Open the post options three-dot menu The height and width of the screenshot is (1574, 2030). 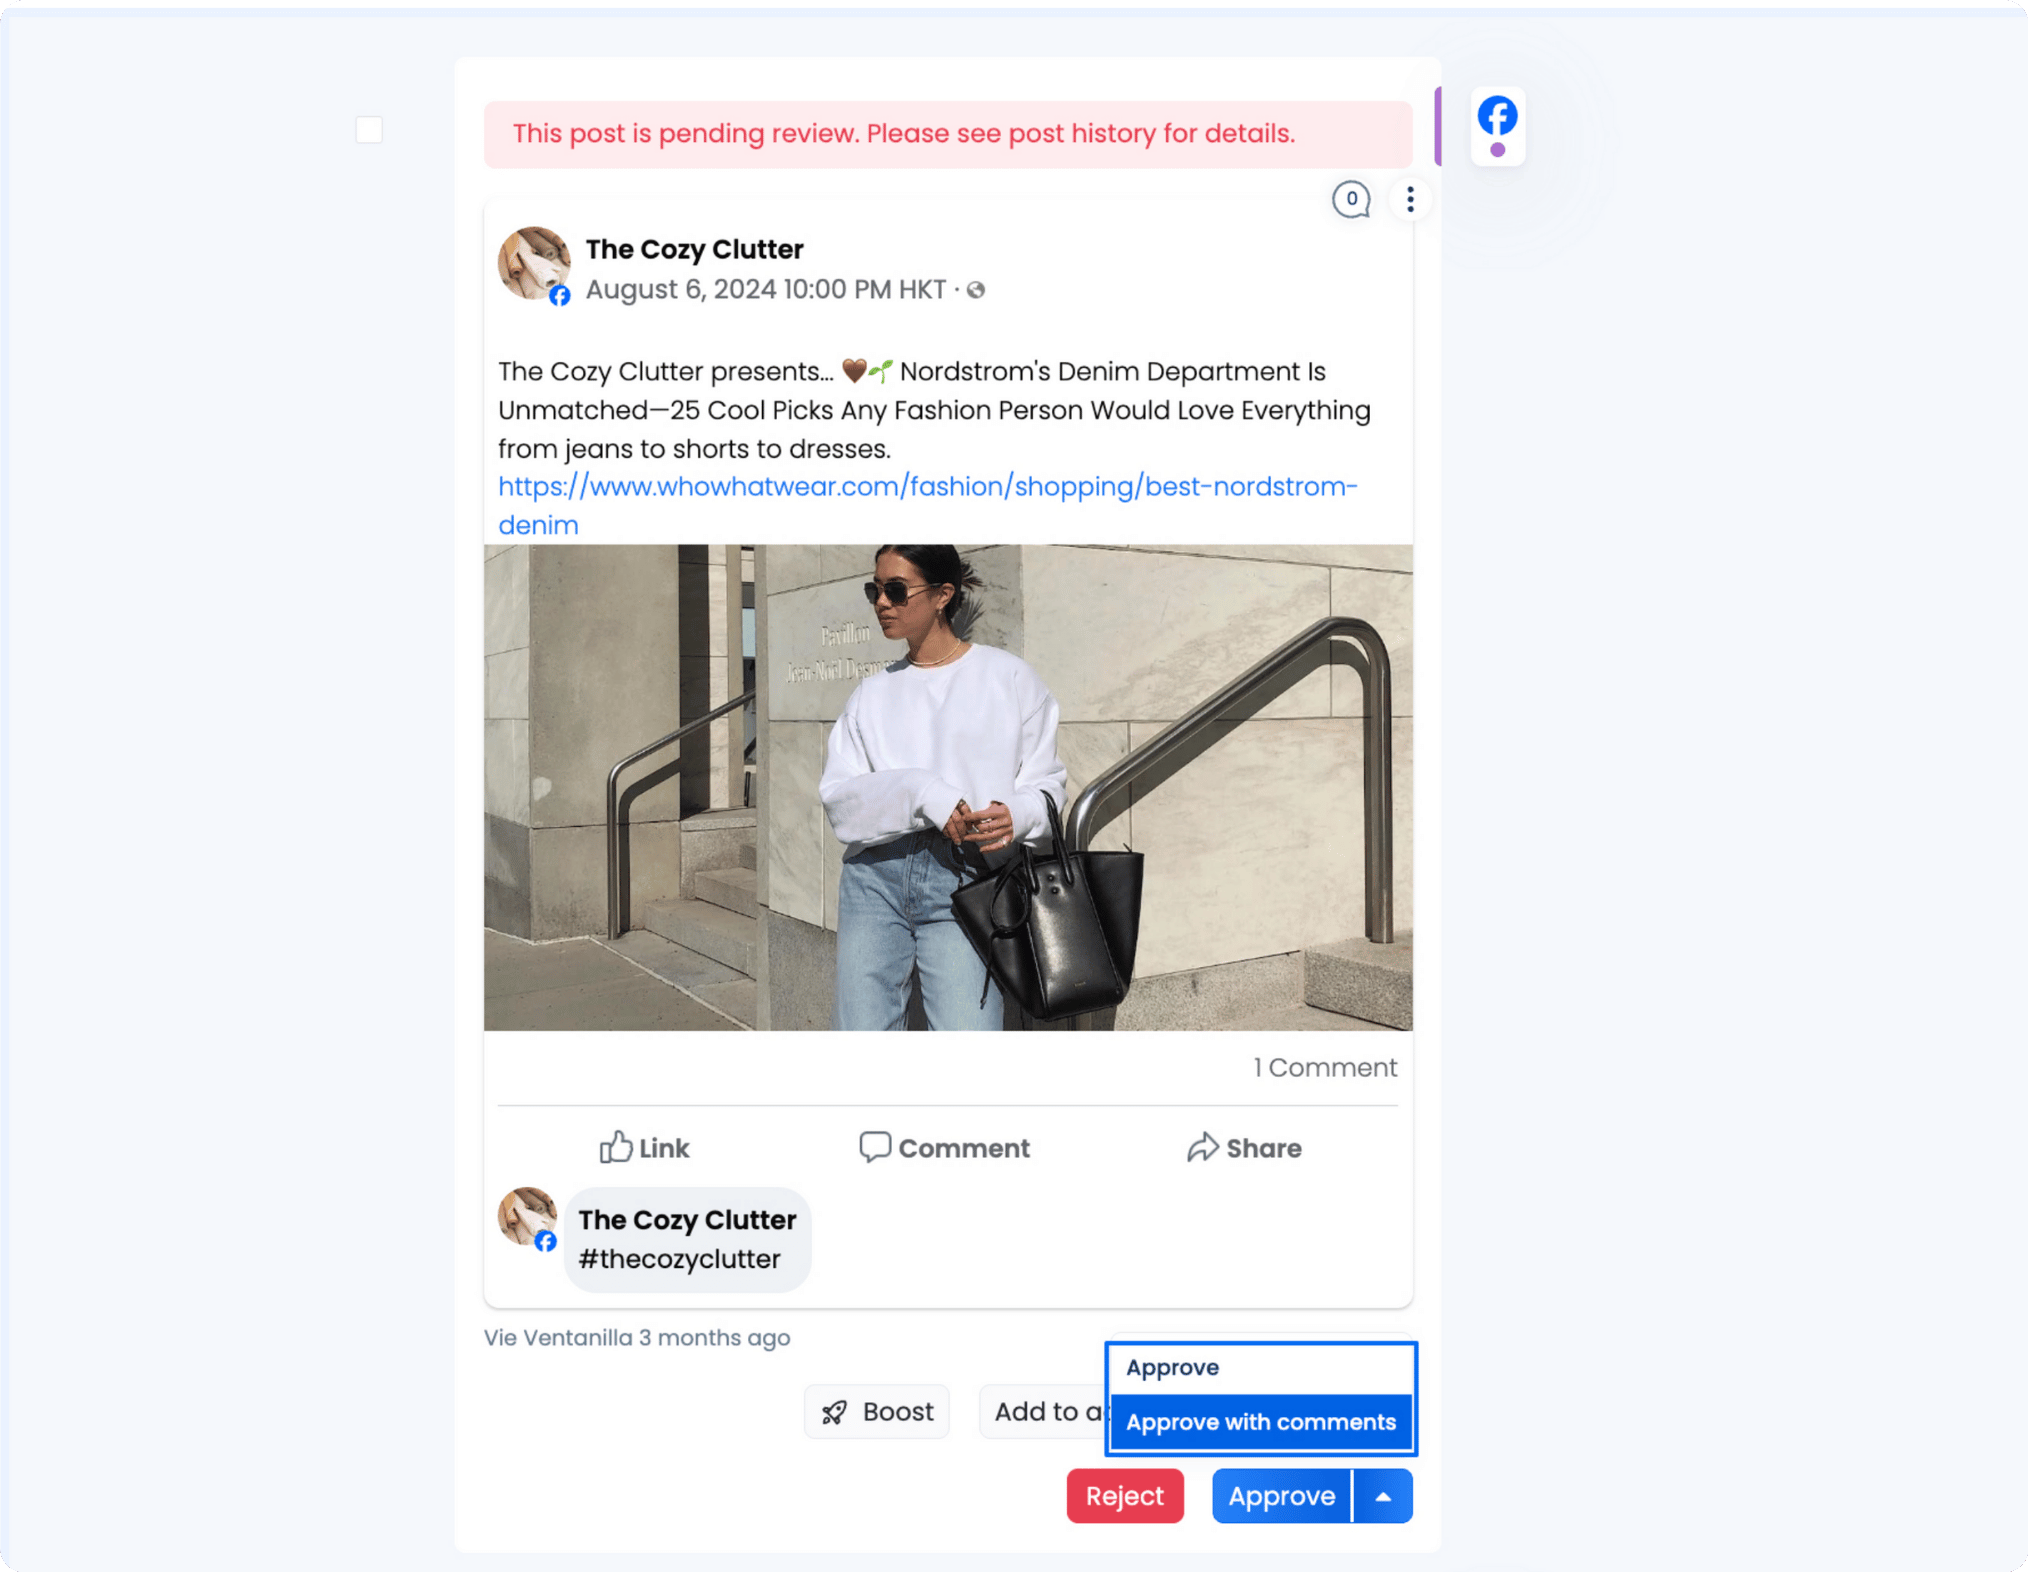(1410, 200)
